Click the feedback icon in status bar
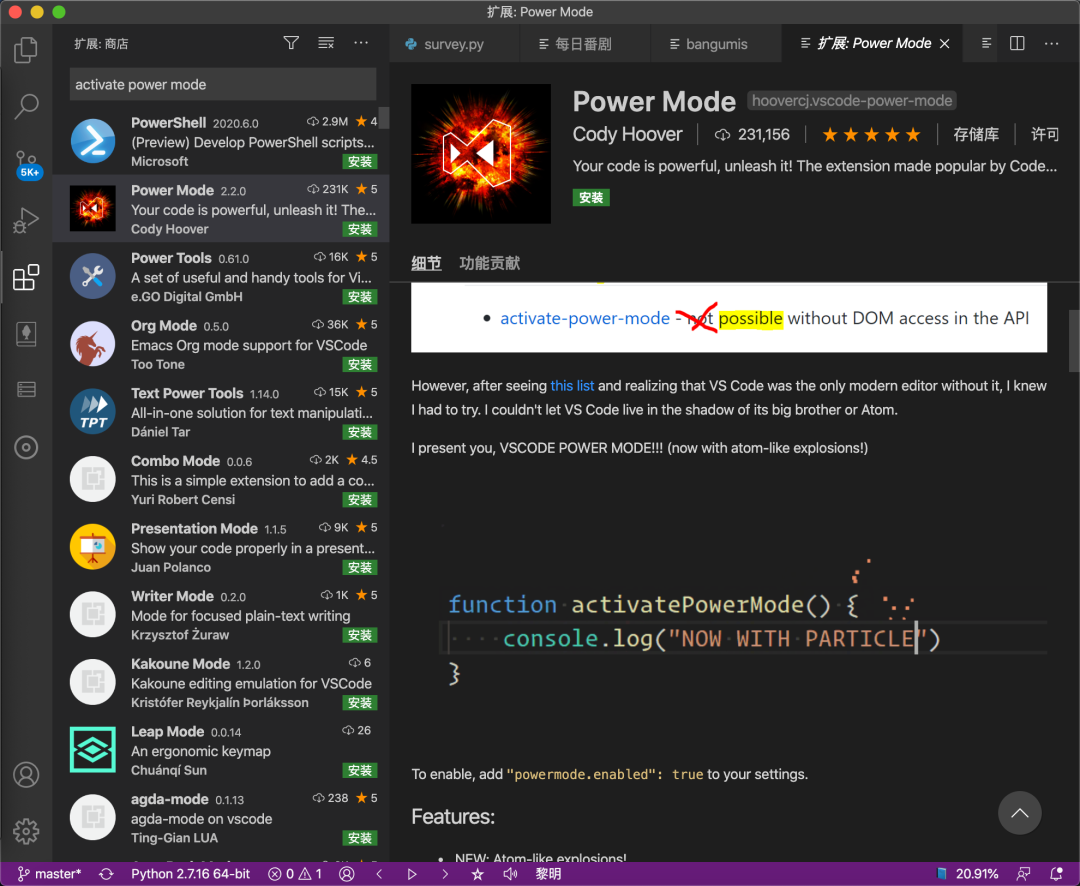 point(1024,874)
